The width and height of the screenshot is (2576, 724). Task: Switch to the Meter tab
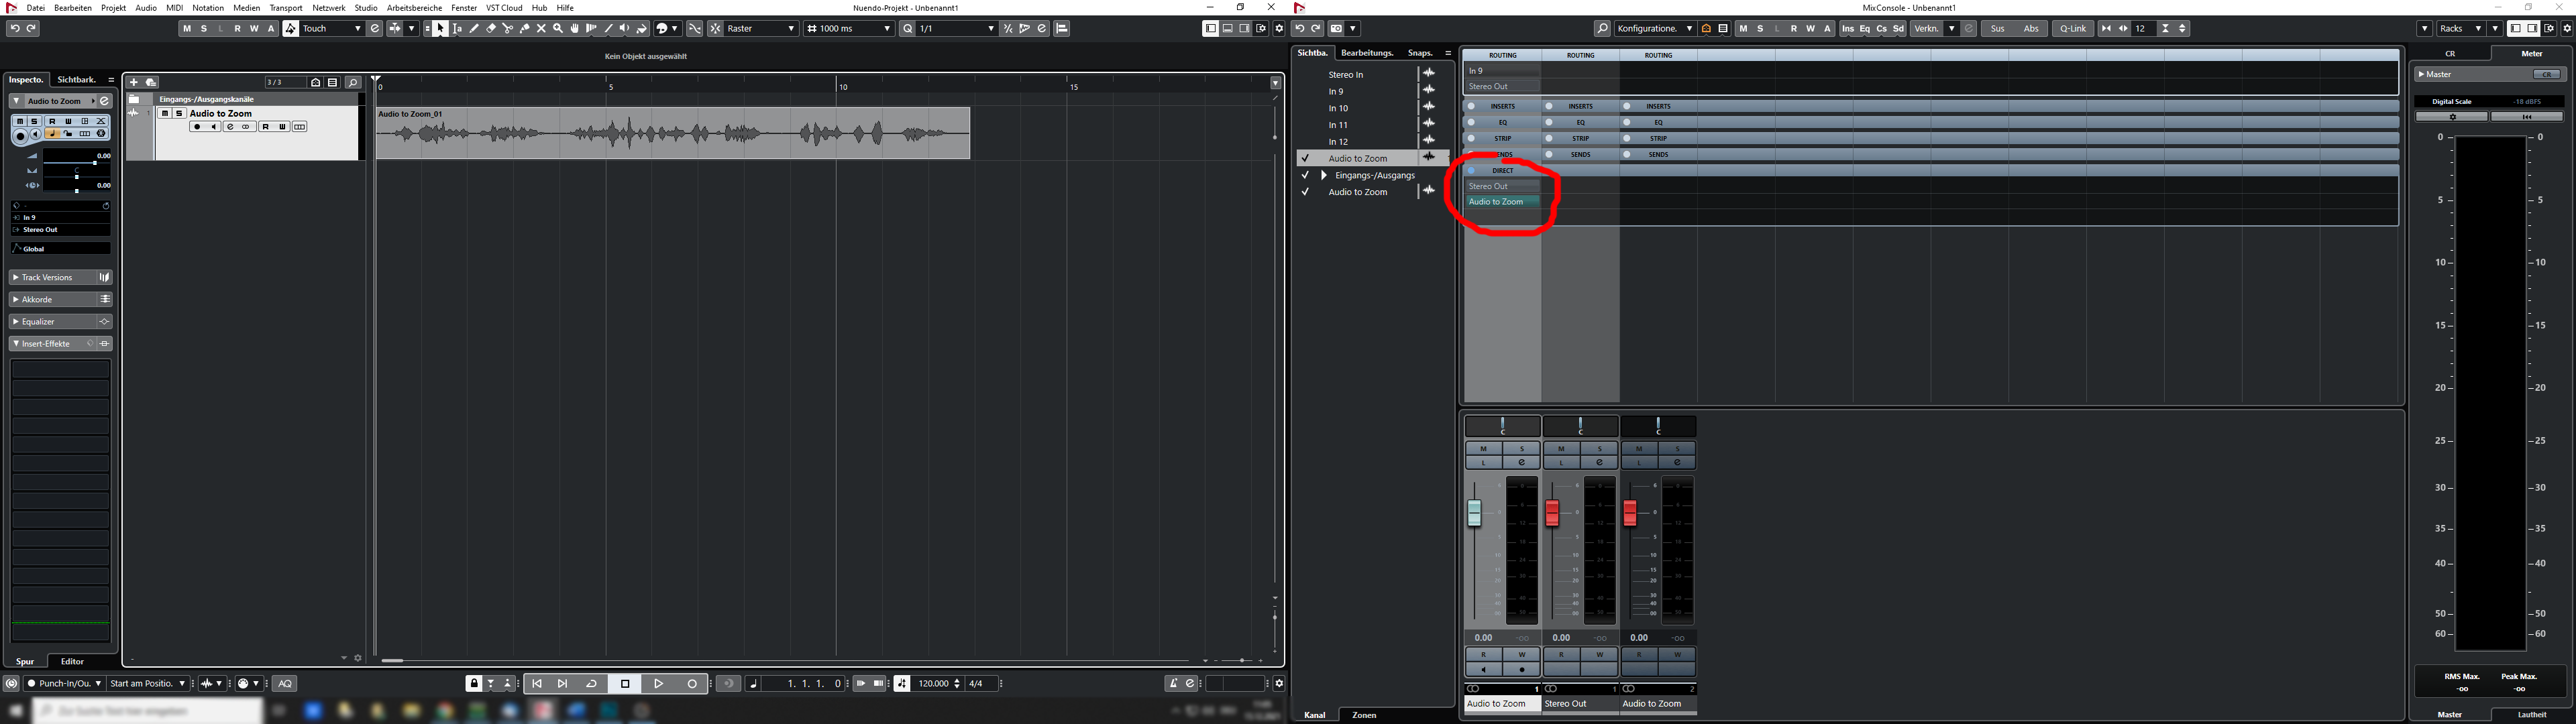click(2531, 53)
